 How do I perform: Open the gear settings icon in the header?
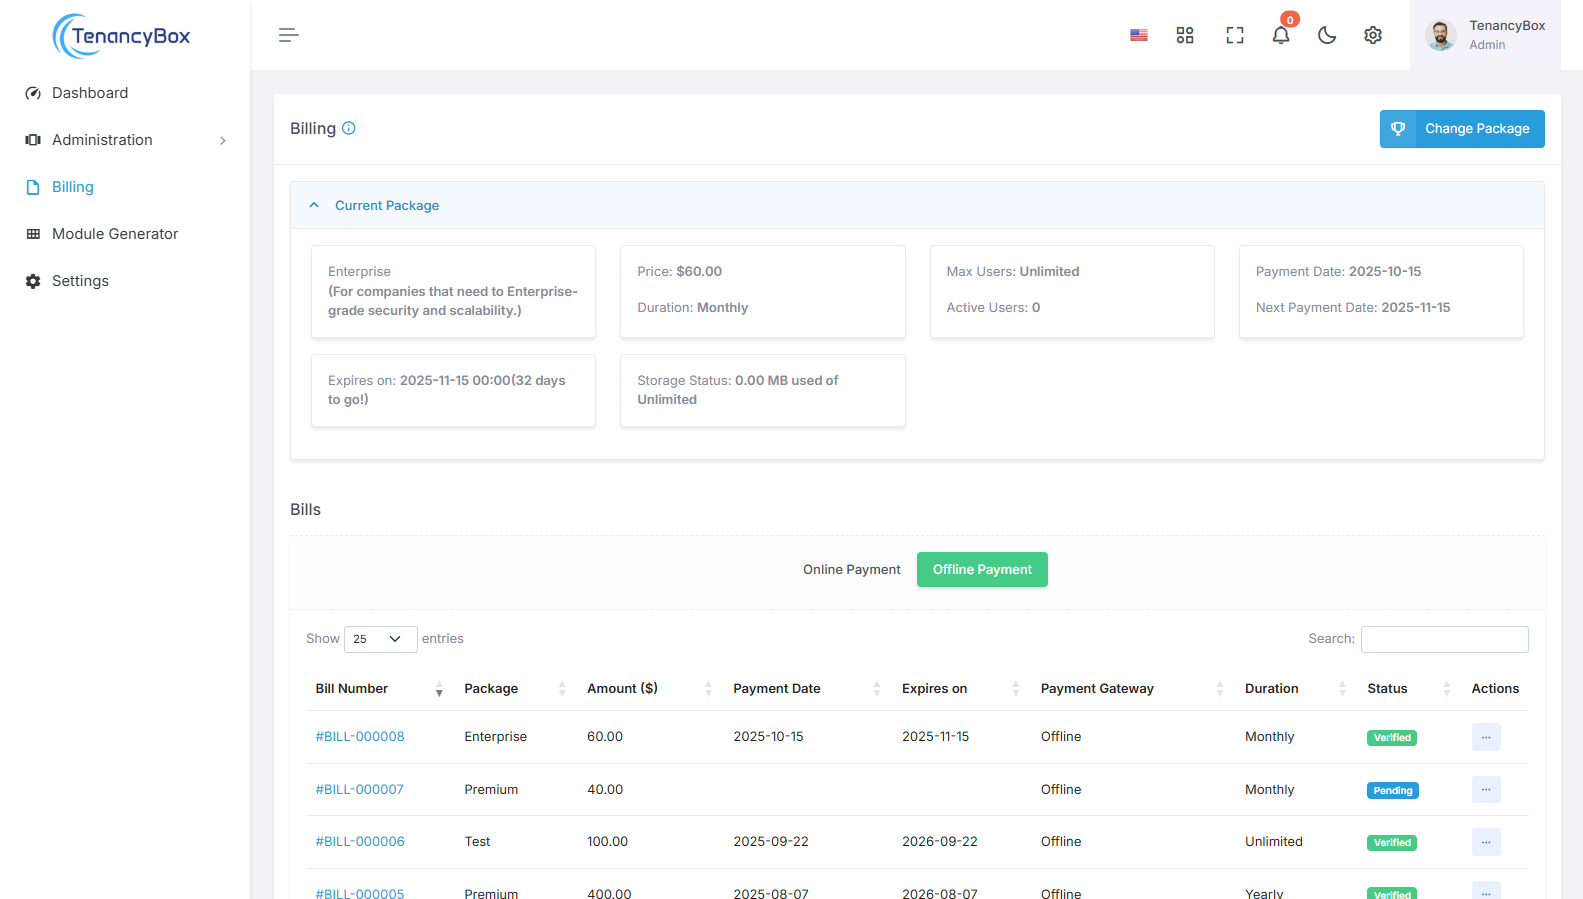(1373, 35)
